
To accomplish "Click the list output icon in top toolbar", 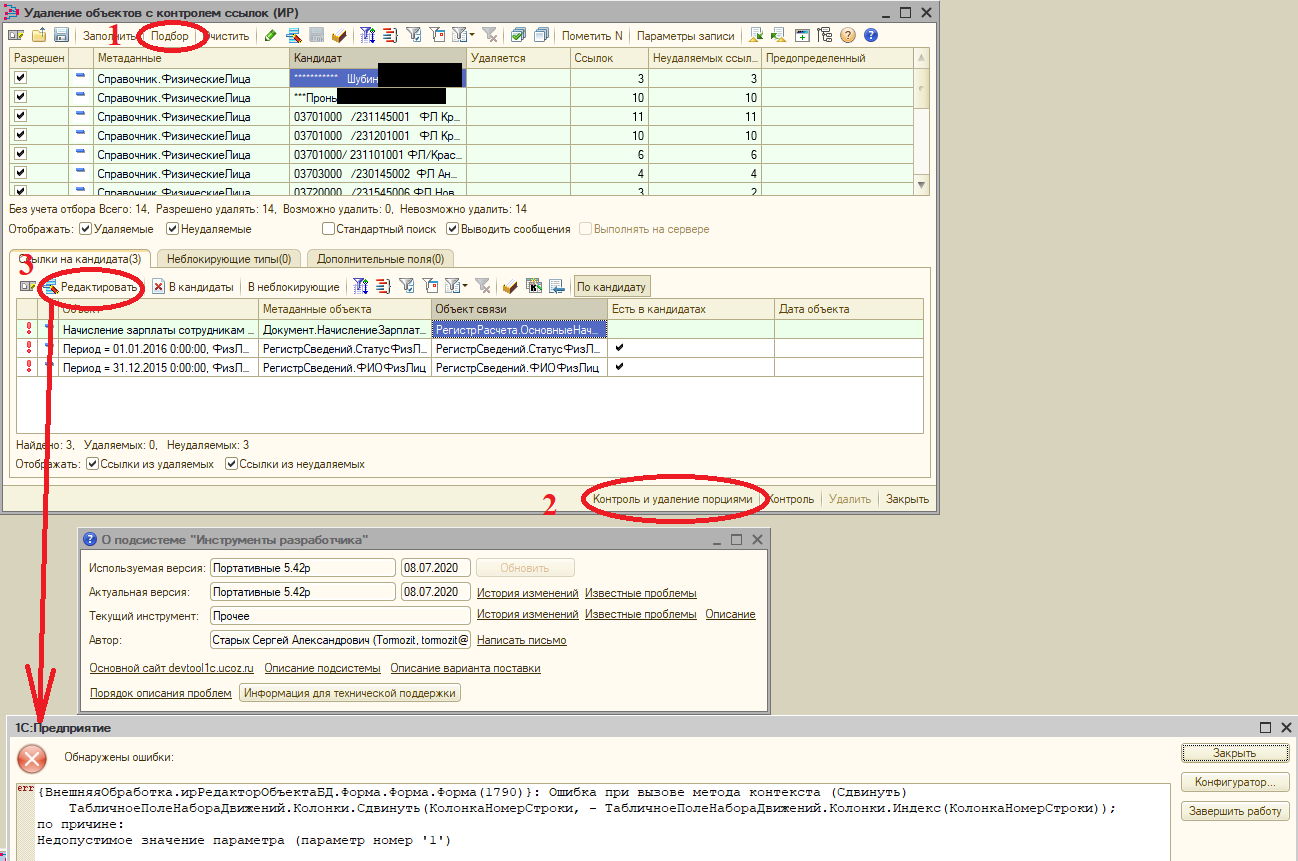I will pyautogui.click(x=391, y=35).
